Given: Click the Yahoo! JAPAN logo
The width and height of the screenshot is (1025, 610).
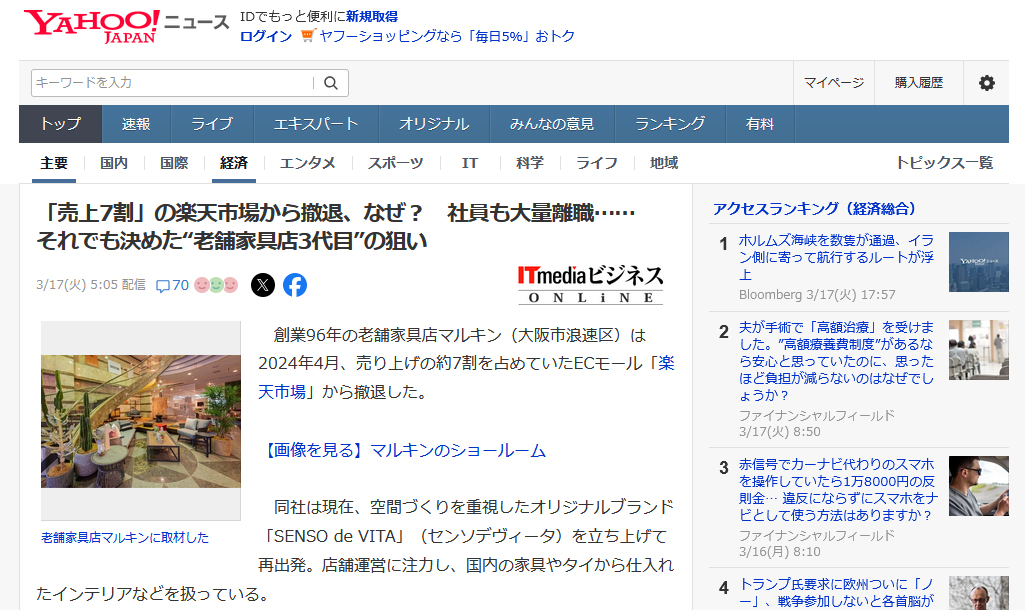Looking at the screenshot, I should click(92, 26).
